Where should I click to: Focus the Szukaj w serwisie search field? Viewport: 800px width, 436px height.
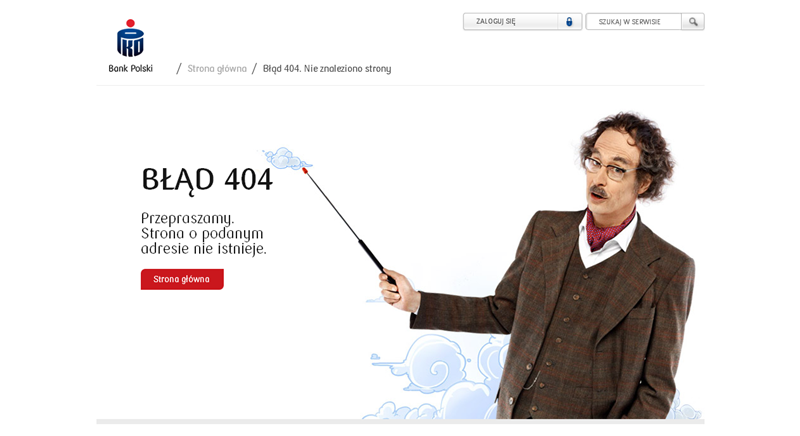(x=634, y=21)
